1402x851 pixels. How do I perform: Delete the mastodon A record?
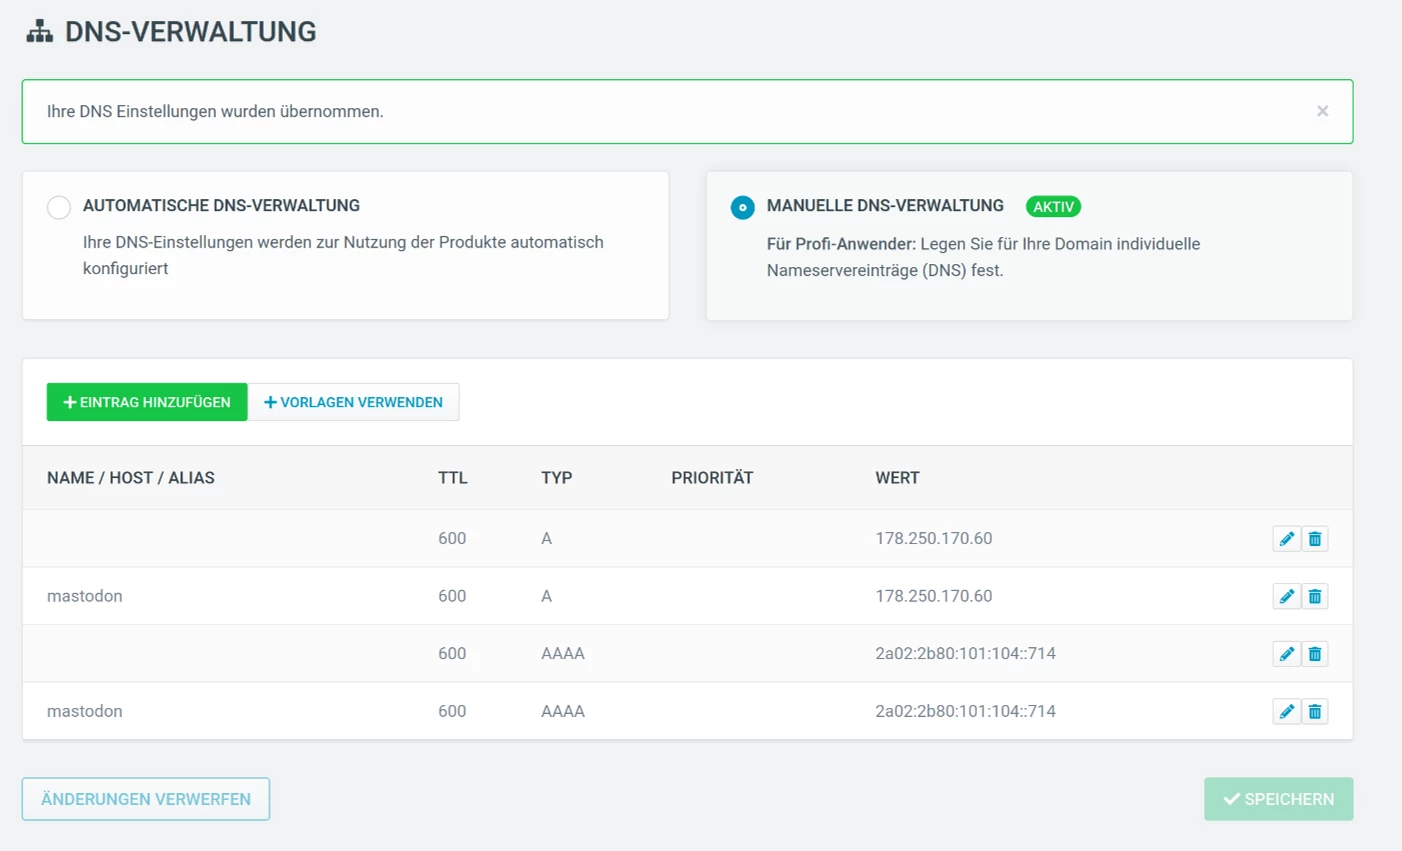(x=1315, y=597)
